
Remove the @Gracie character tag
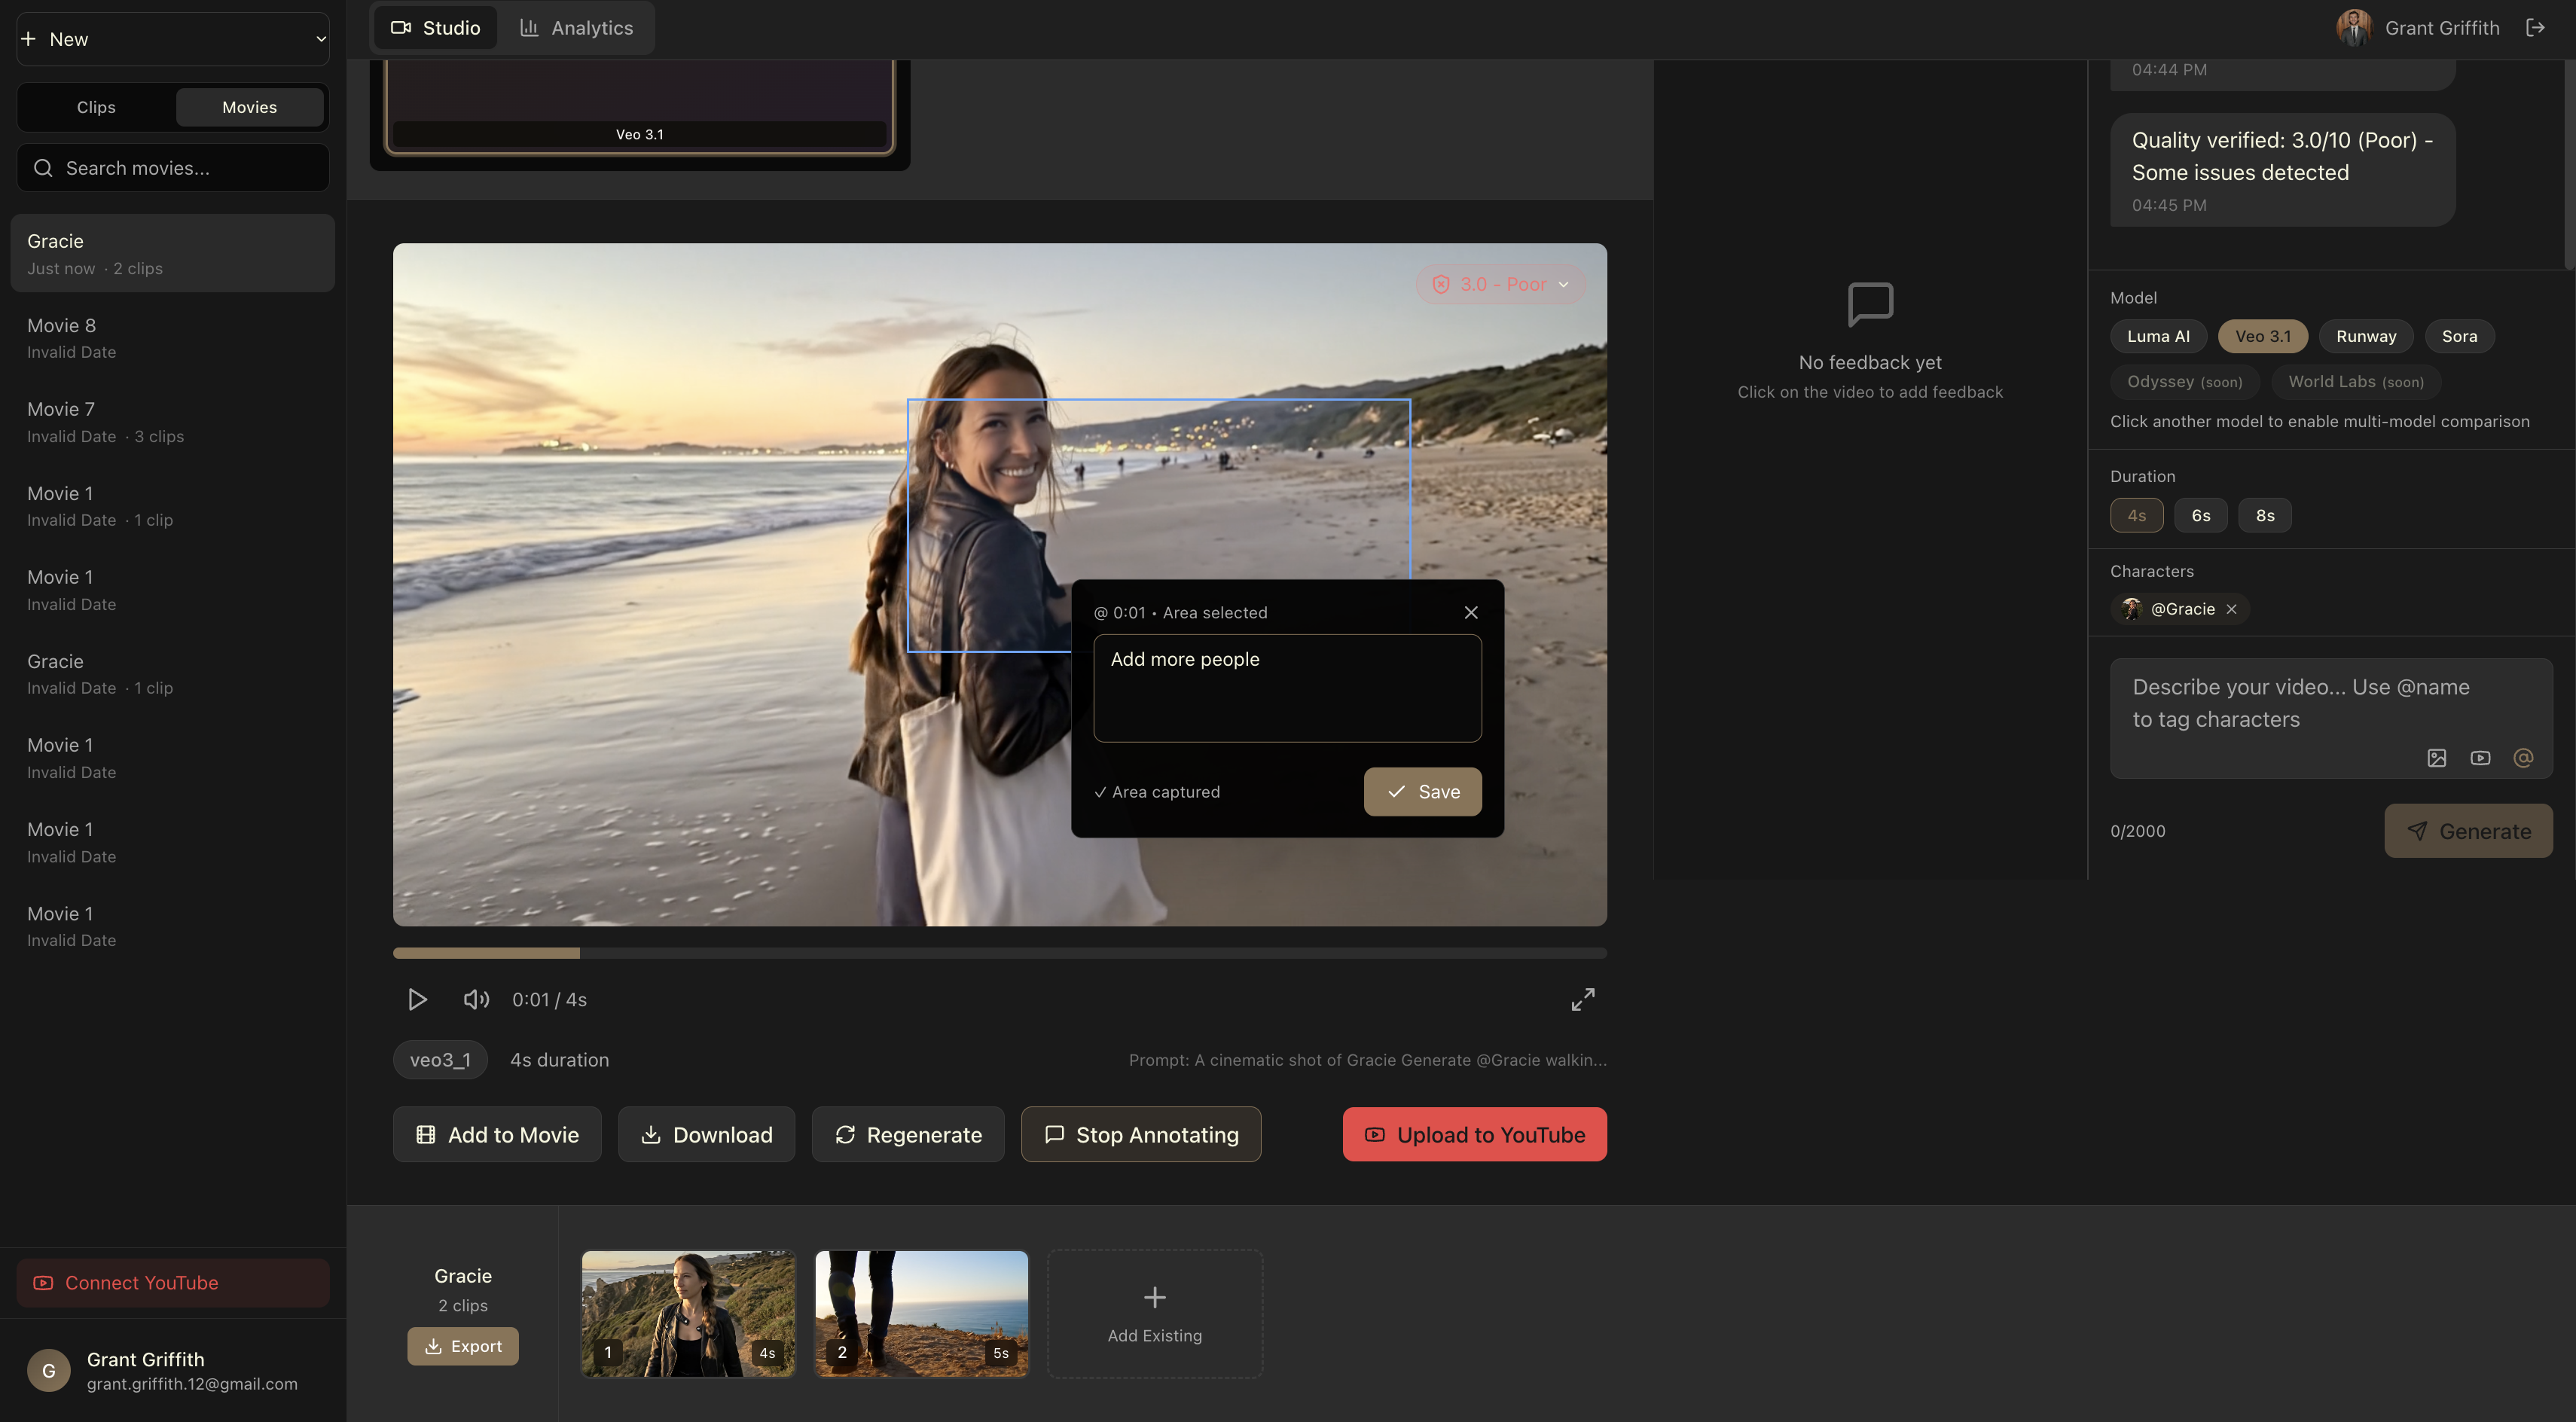(2232, 609)
